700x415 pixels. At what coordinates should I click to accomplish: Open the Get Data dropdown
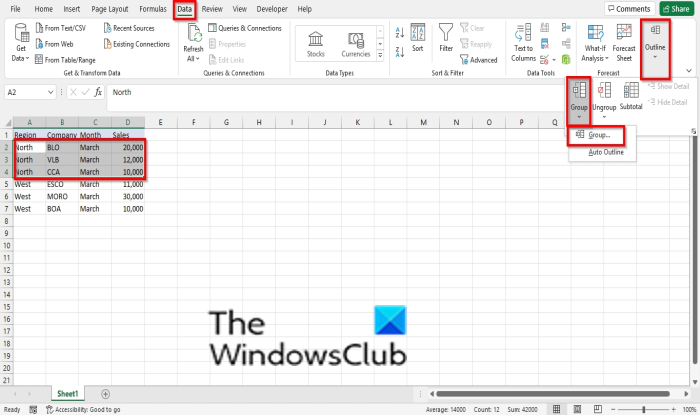21,43
